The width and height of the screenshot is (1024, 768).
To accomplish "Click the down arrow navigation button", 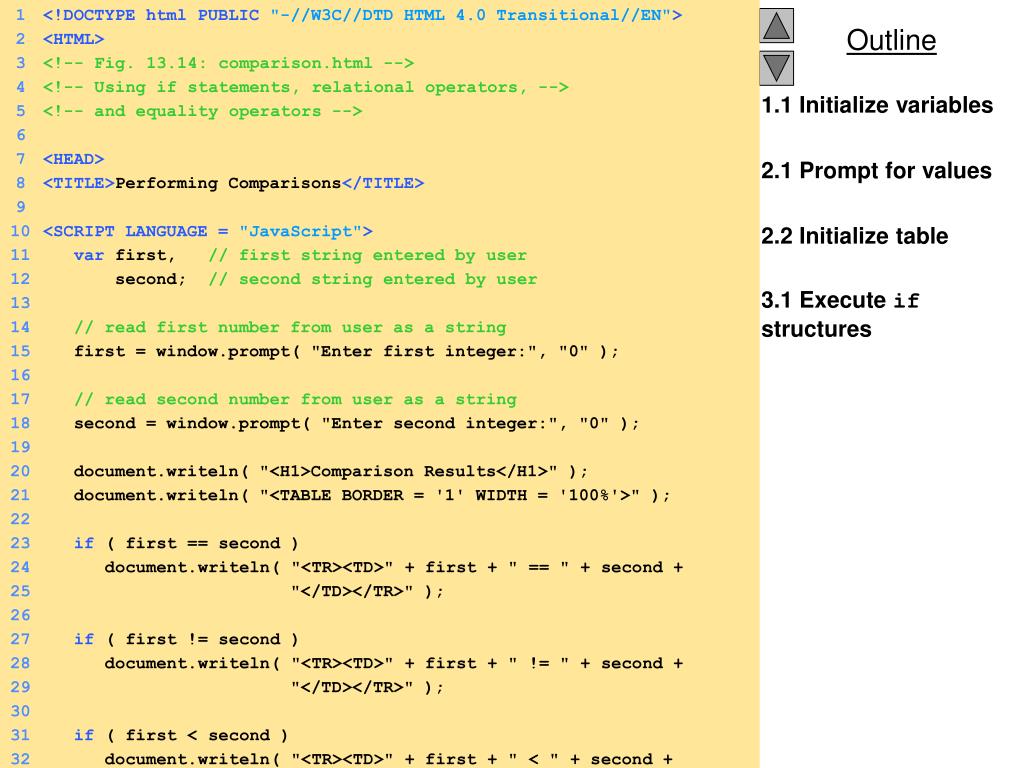I will tap(776, 69).
